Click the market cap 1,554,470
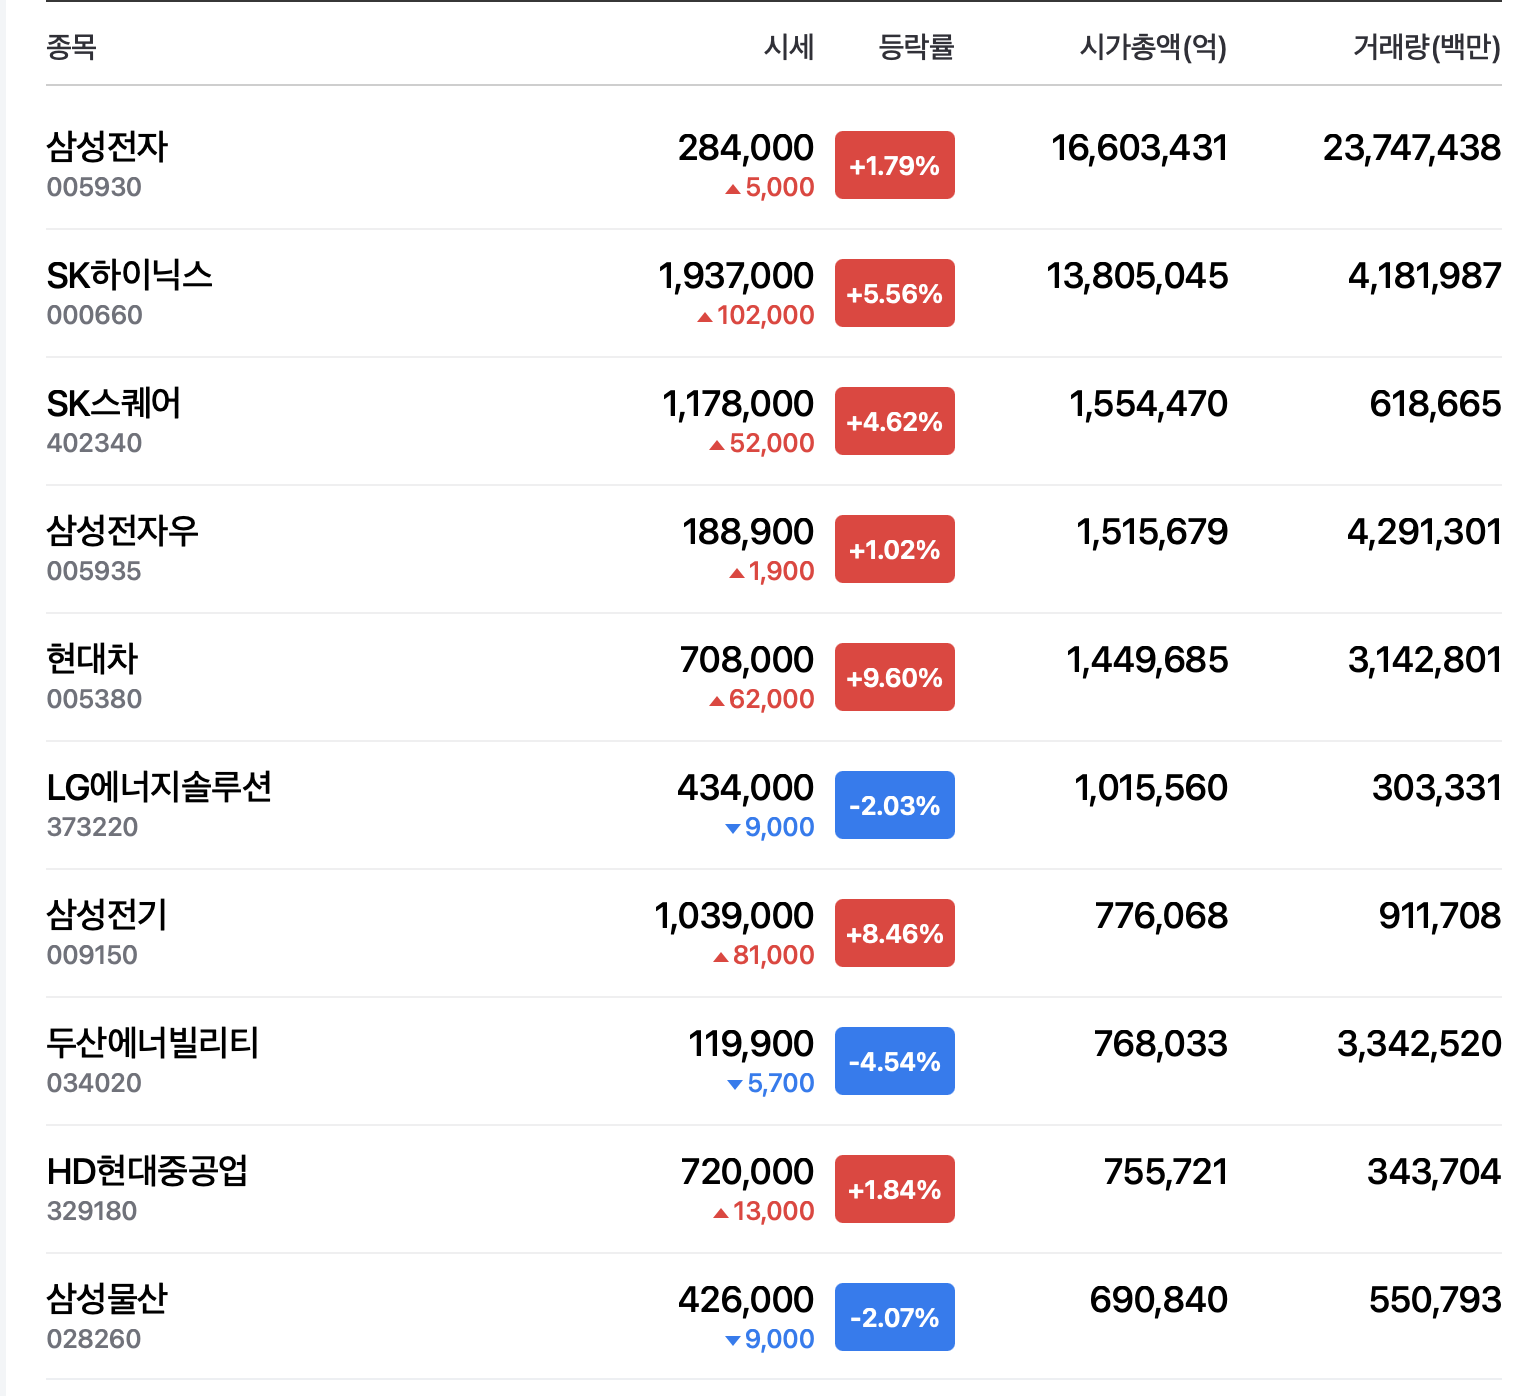Viewport: 1538px width, 1396px height. pyautogui.click(x=1148, y=404)
